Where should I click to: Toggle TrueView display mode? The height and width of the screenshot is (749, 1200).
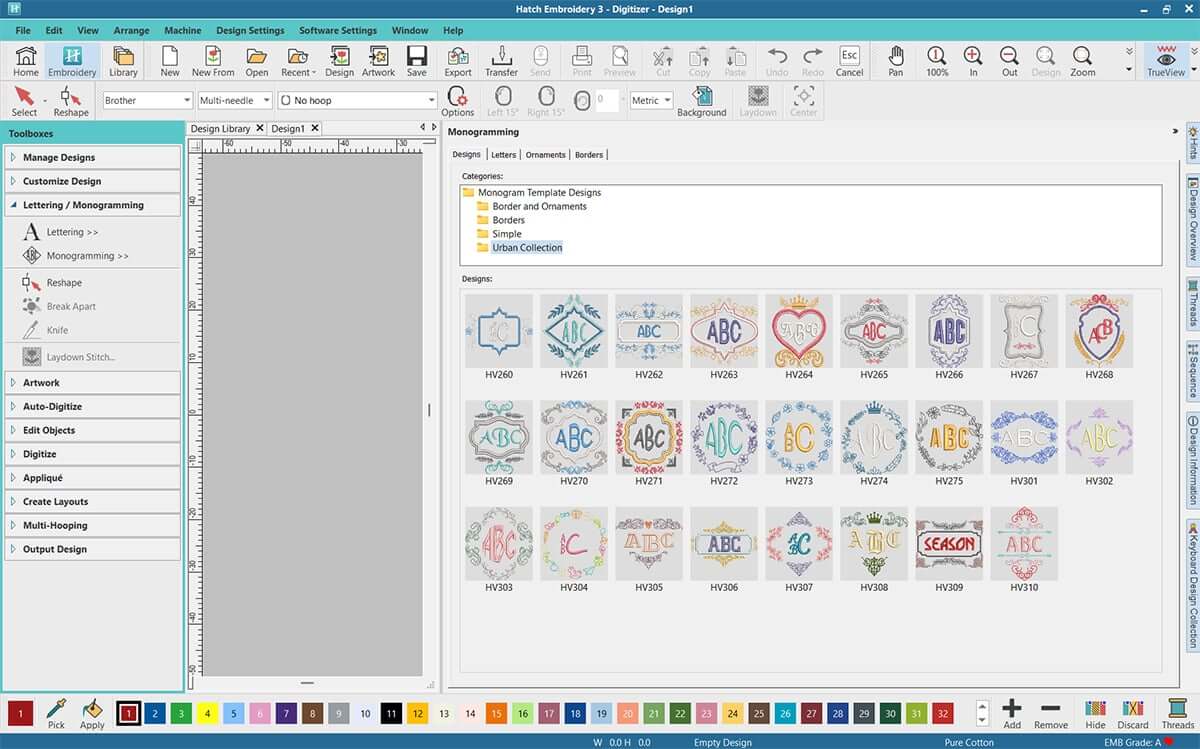coord(1166,60)
